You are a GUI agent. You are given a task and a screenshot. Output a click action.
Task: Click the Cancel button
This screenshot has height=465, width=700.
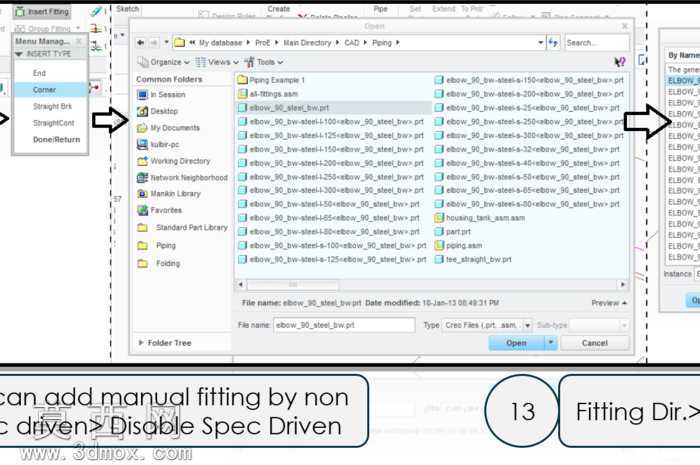point(595,343)
